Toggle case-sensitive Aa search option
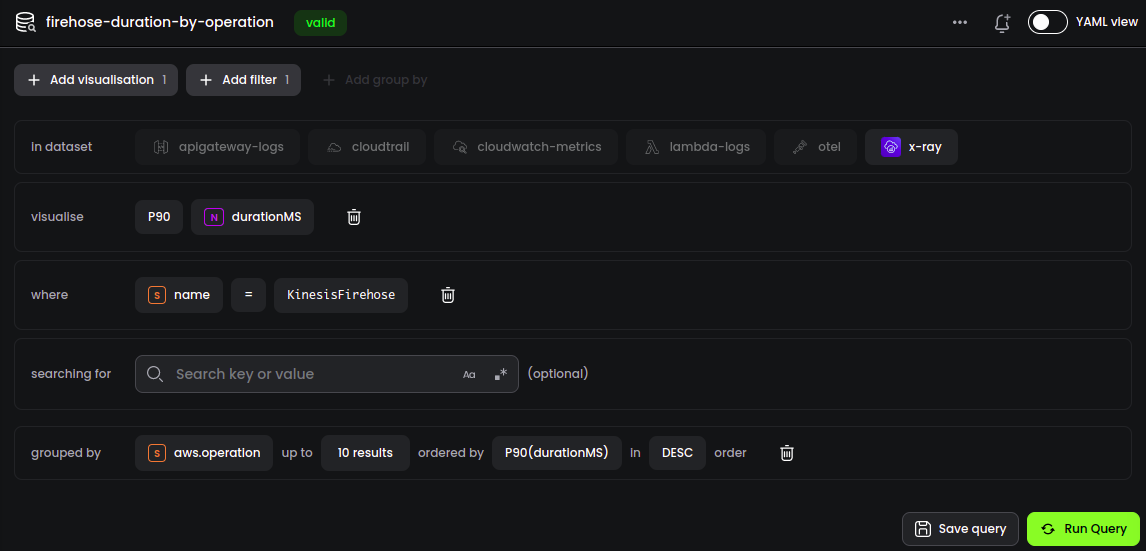 point(469,374)
